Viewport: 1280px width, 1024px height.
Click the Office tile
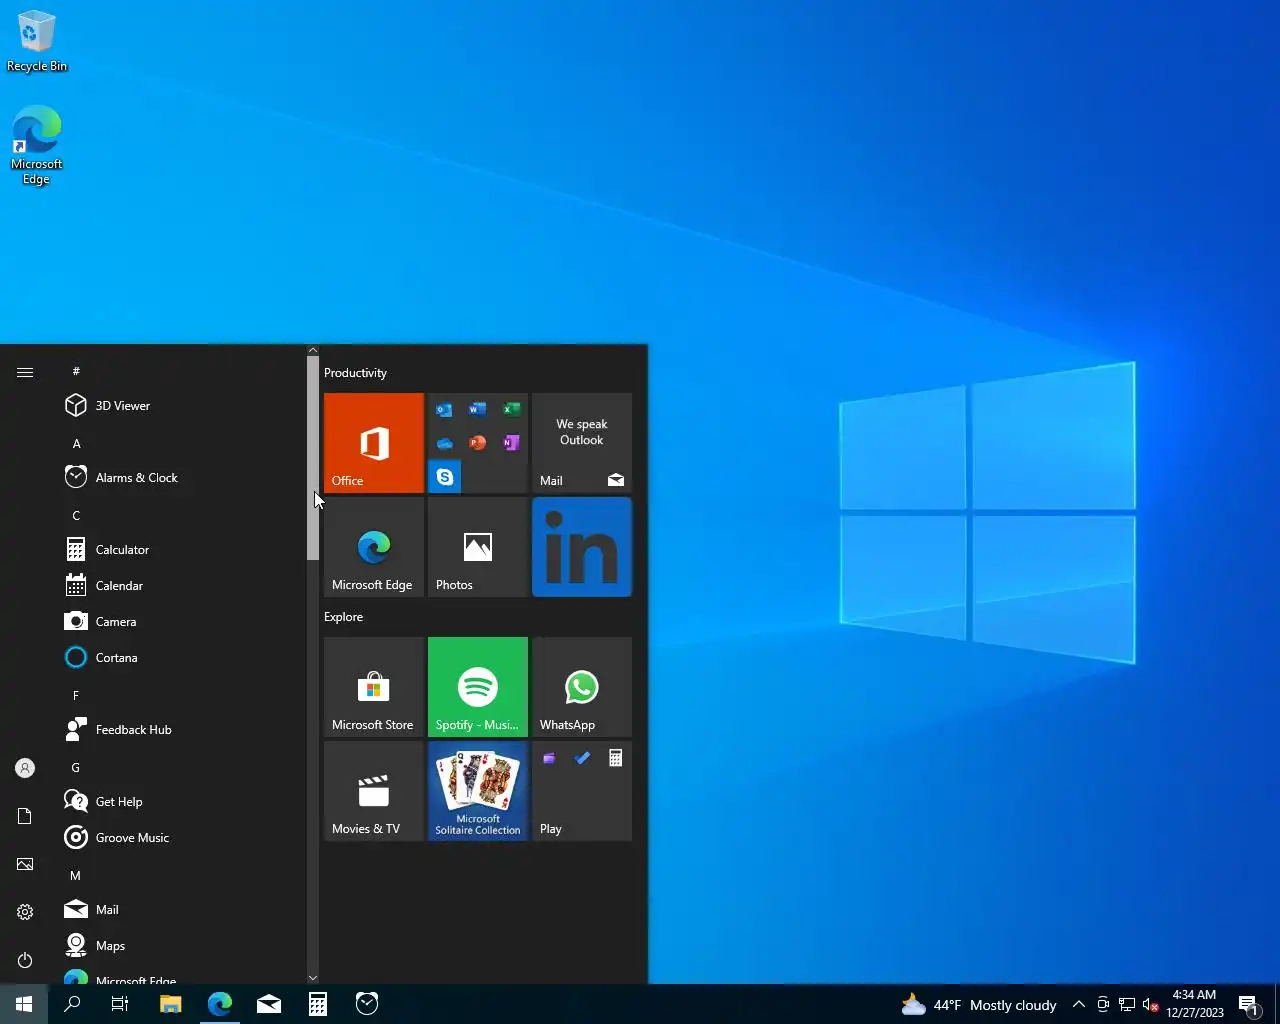click(374, 443)
